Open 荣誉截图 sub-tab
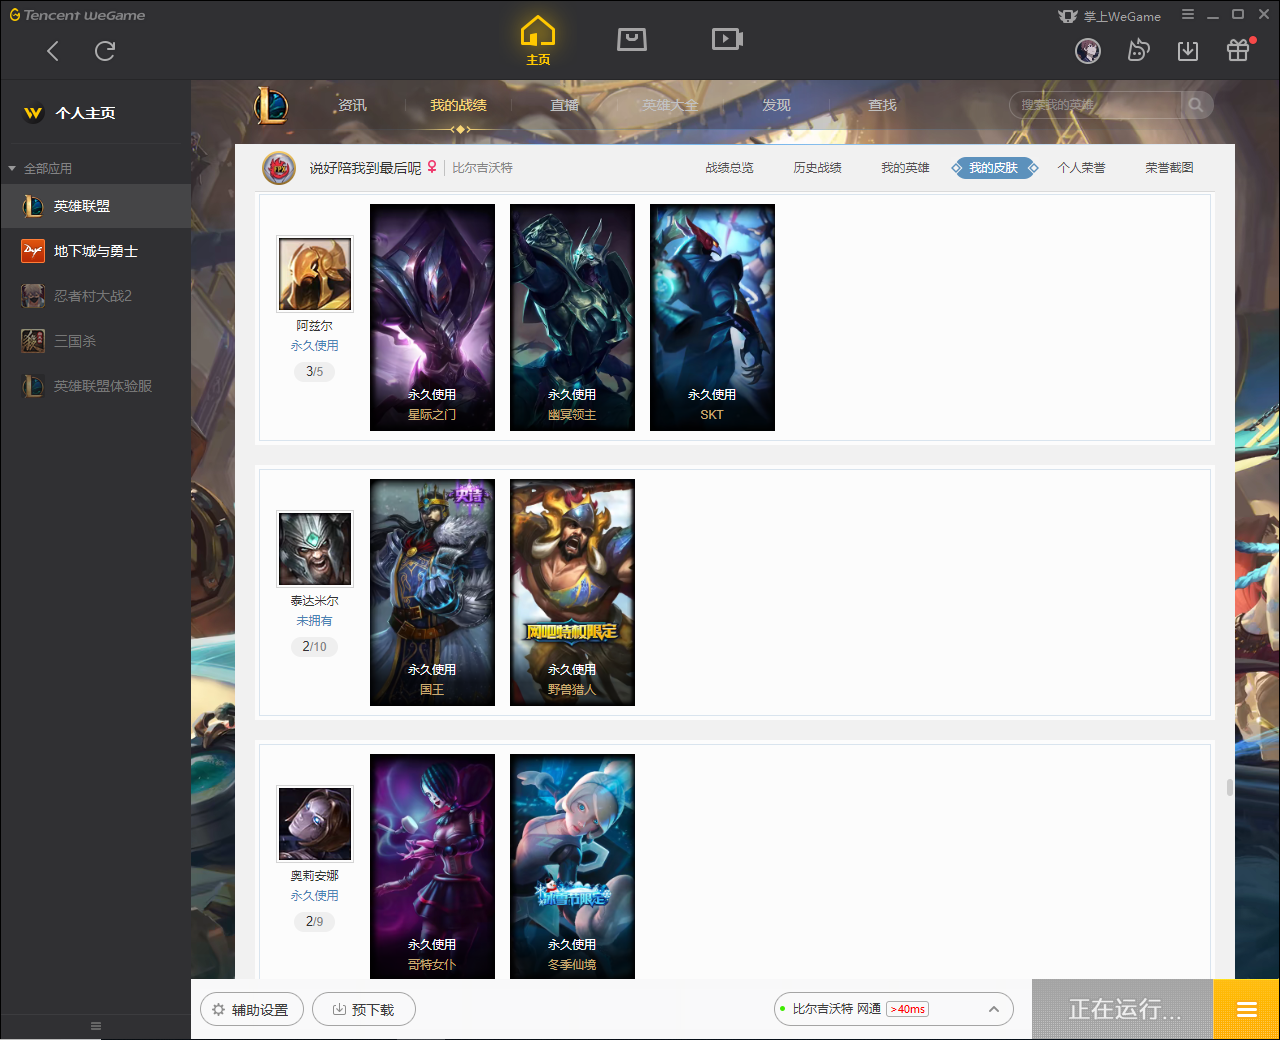This screenshot has width=1280, height=1040. 1169,168
